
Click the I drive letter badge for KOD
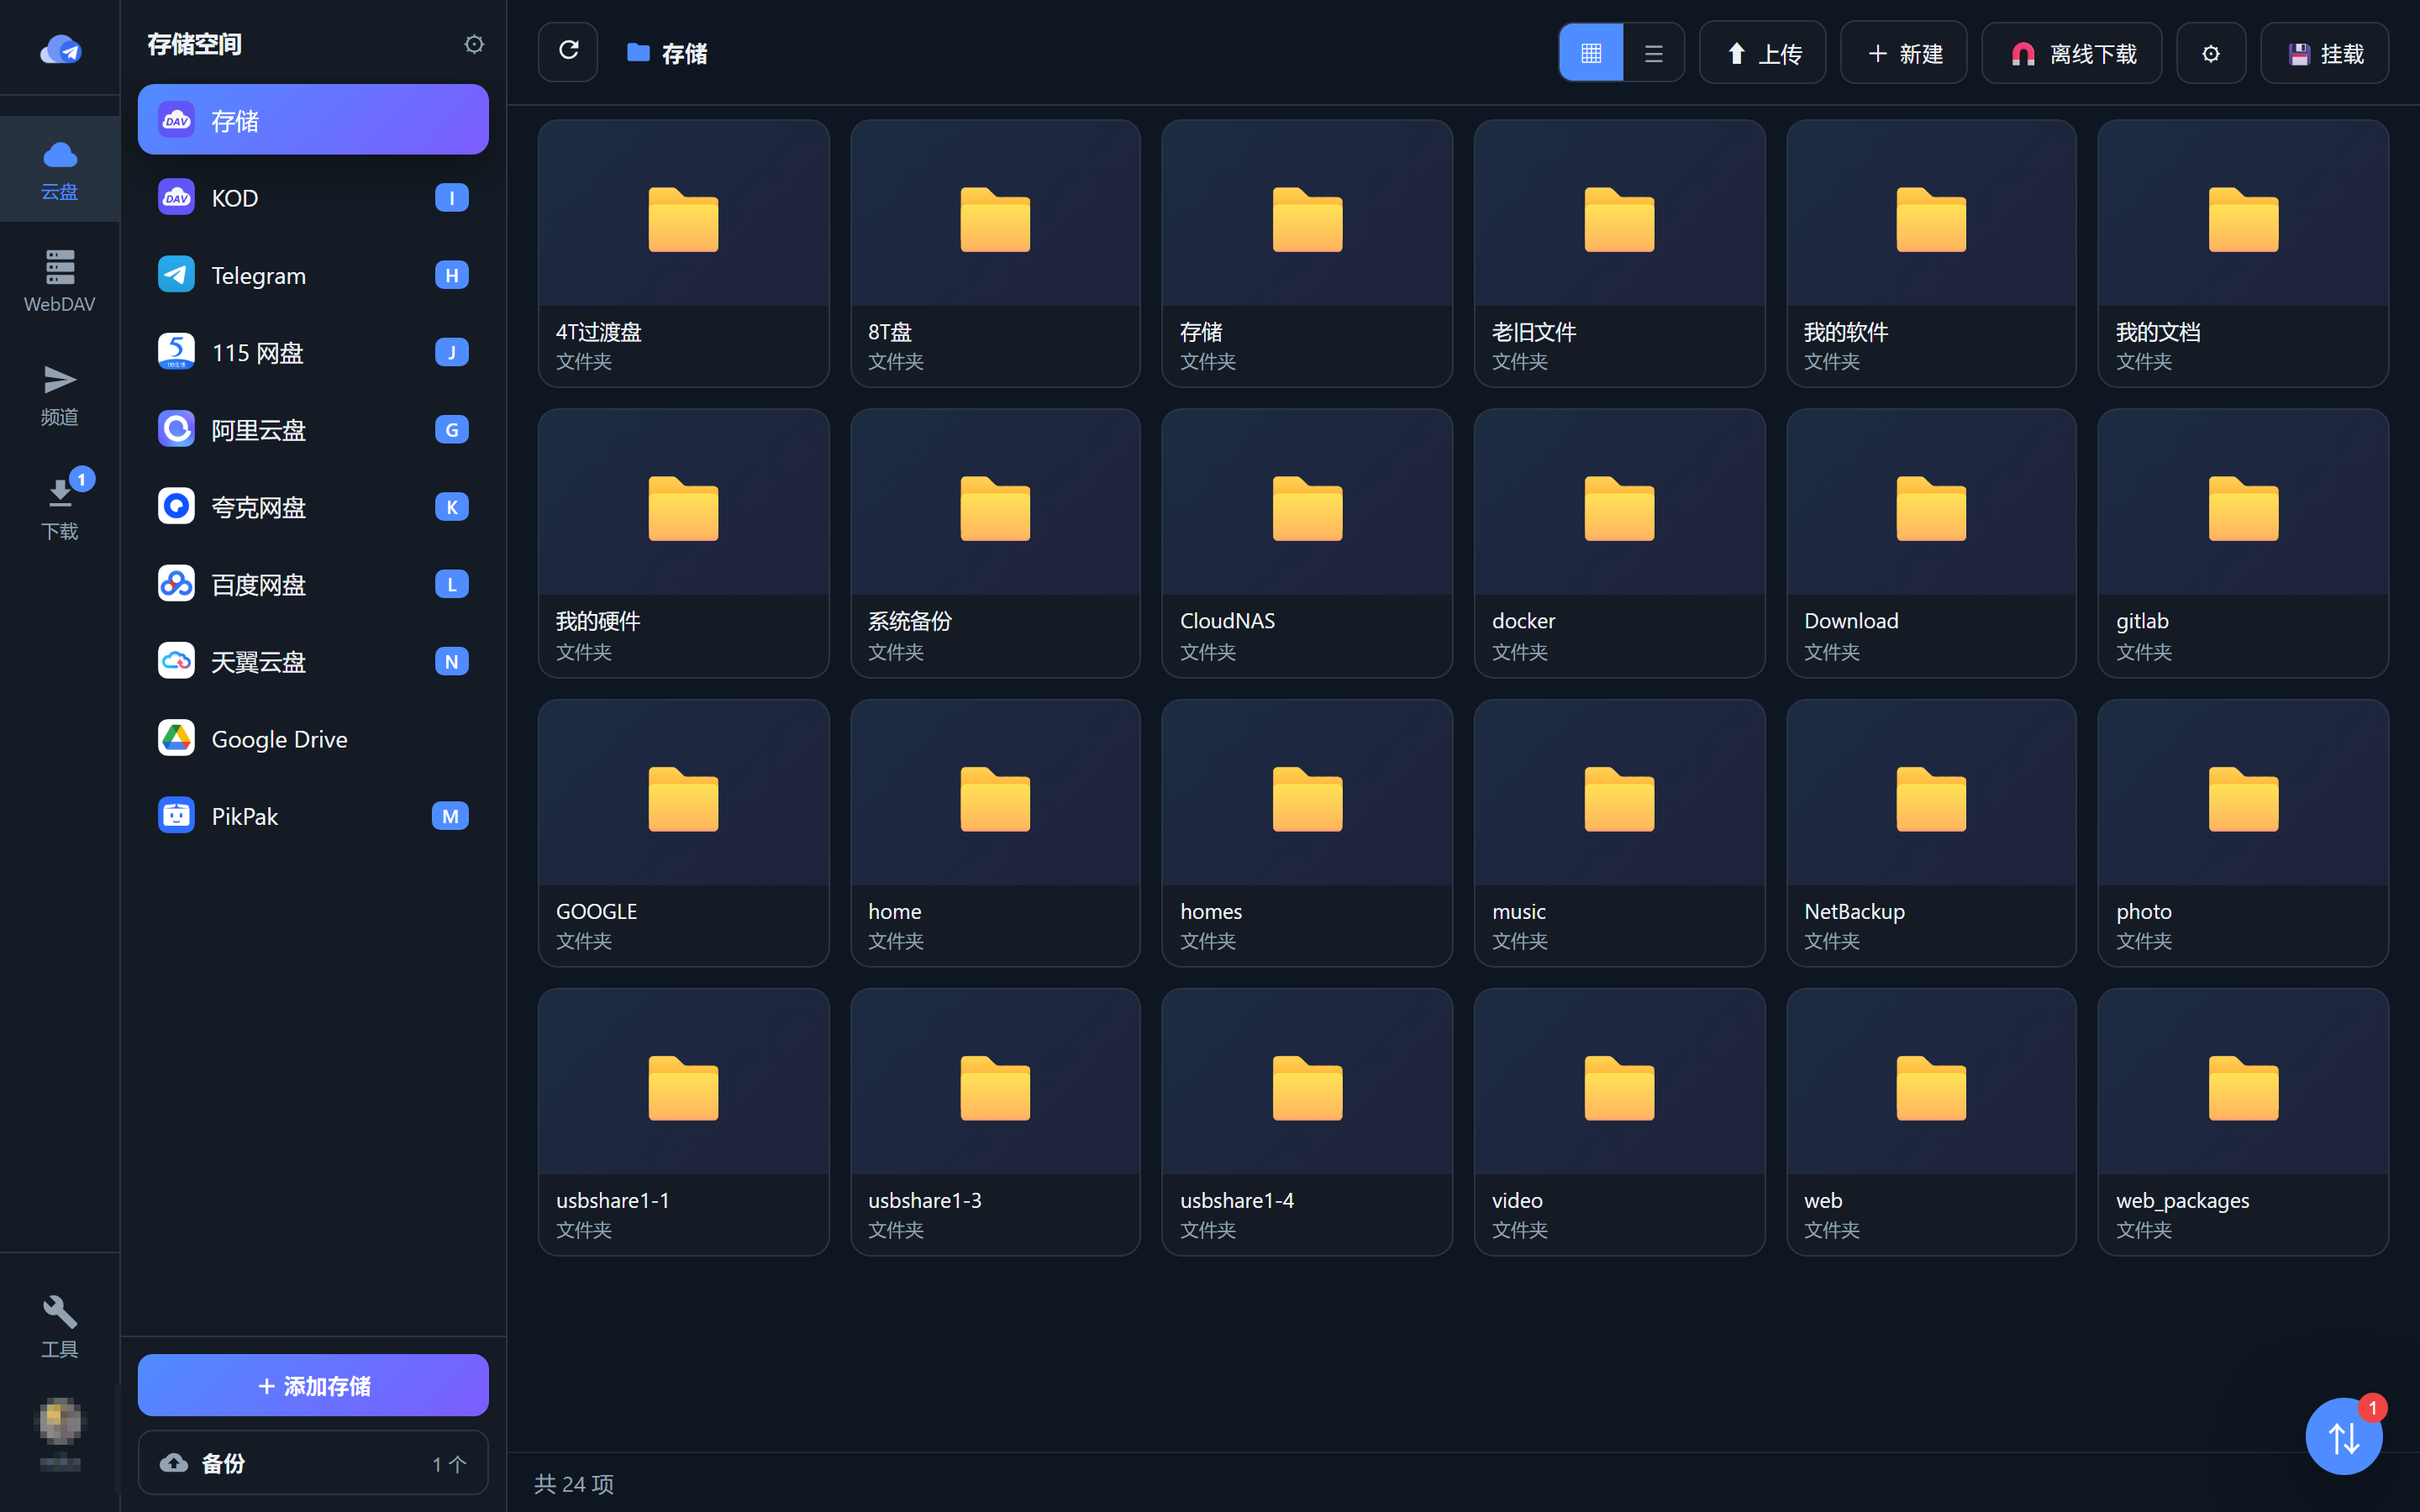452,198
